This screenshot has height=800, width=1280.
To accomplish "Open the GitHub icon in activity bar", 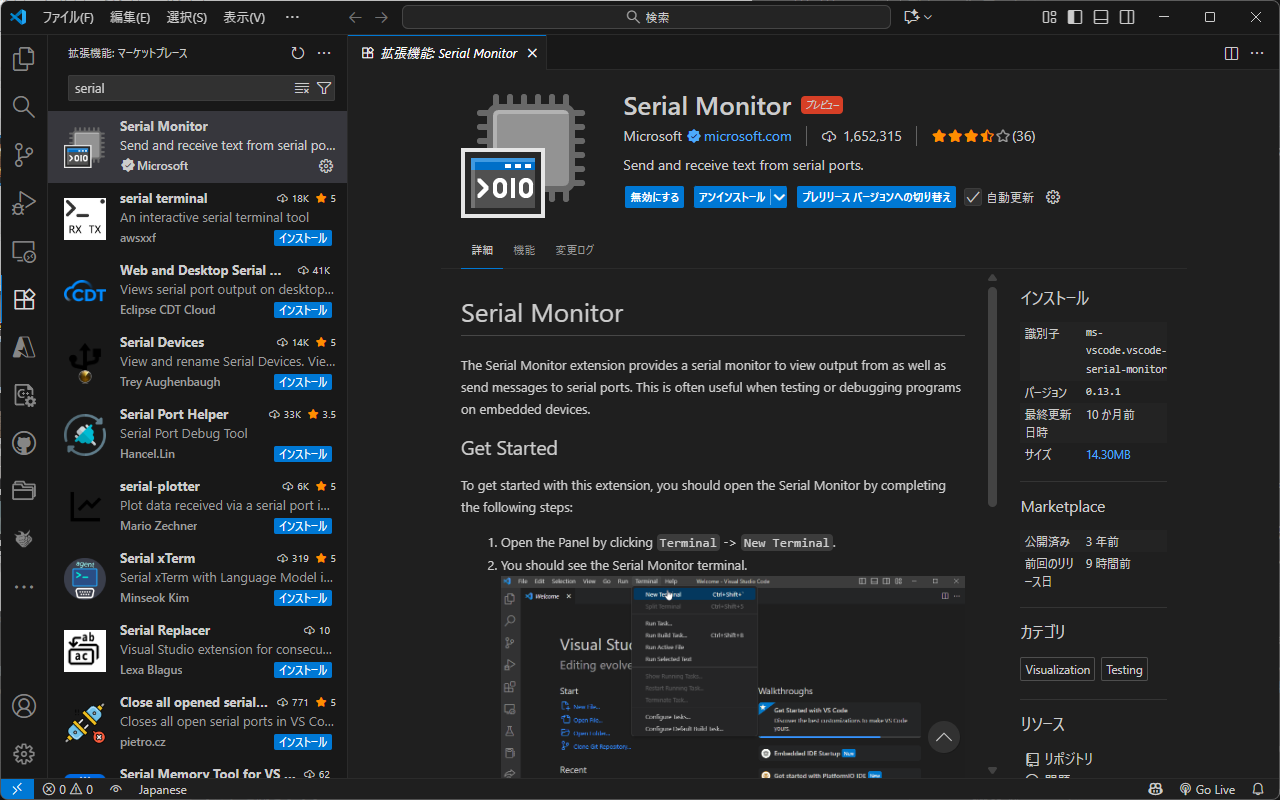I will pyautogui.click(x=24, y=443).
